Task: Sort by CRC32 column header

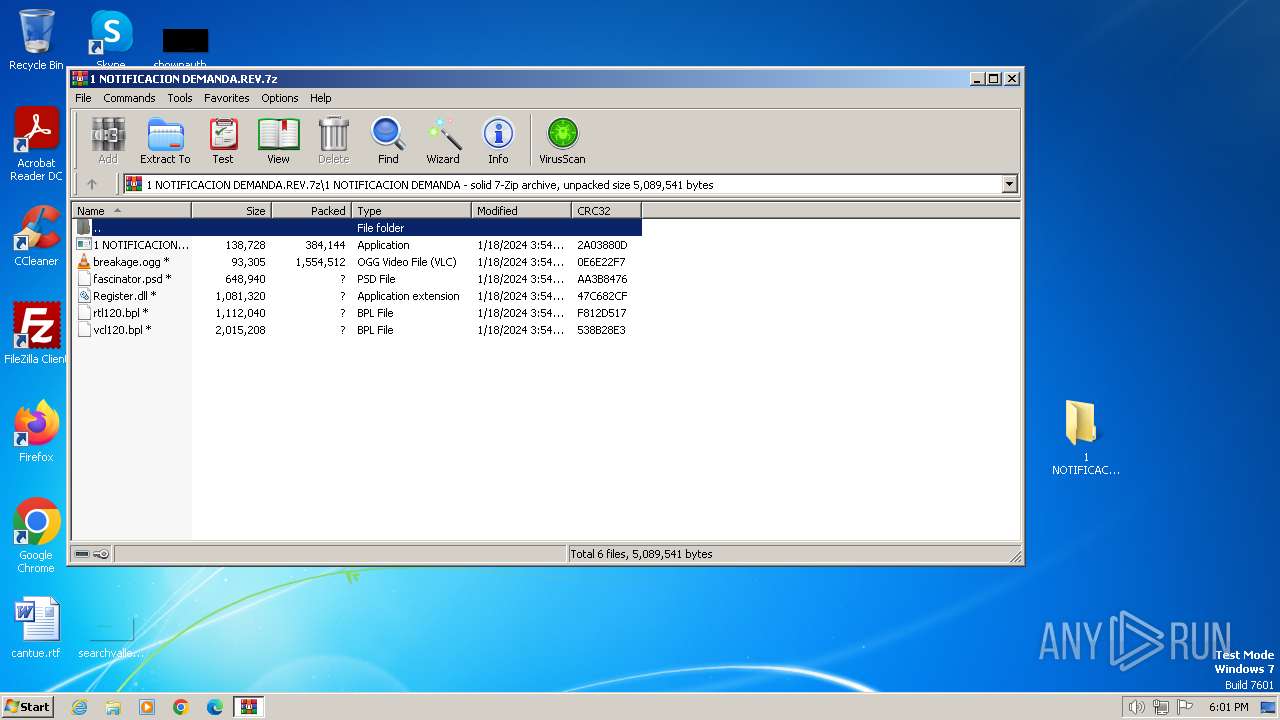Action: click(606, 211)
